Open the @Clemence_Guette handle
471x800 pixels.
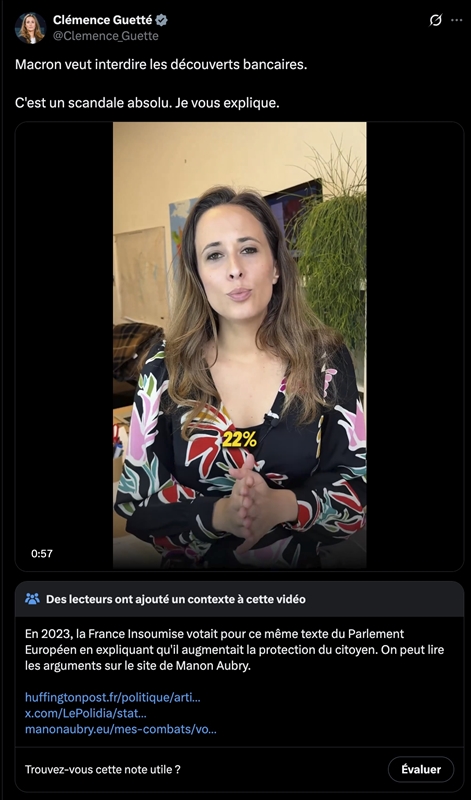coord(106,36)
